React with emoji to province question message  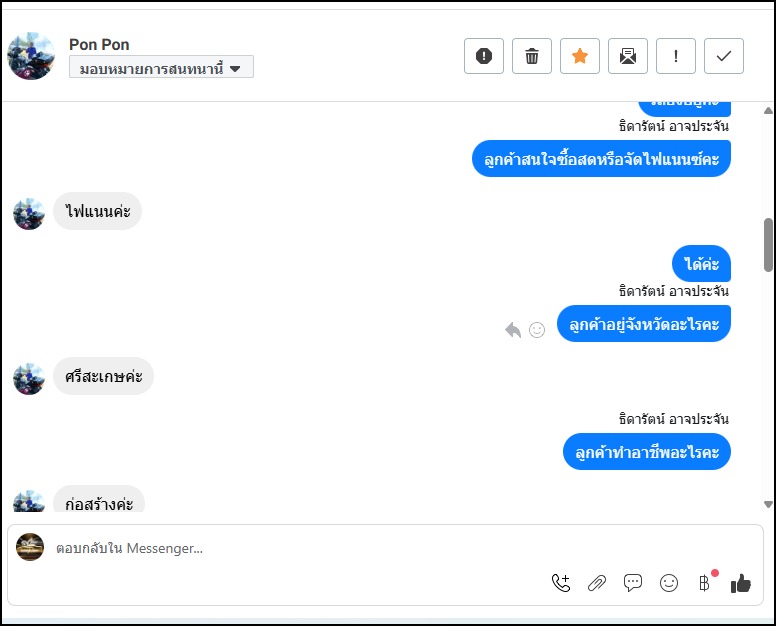pos(537,330)
